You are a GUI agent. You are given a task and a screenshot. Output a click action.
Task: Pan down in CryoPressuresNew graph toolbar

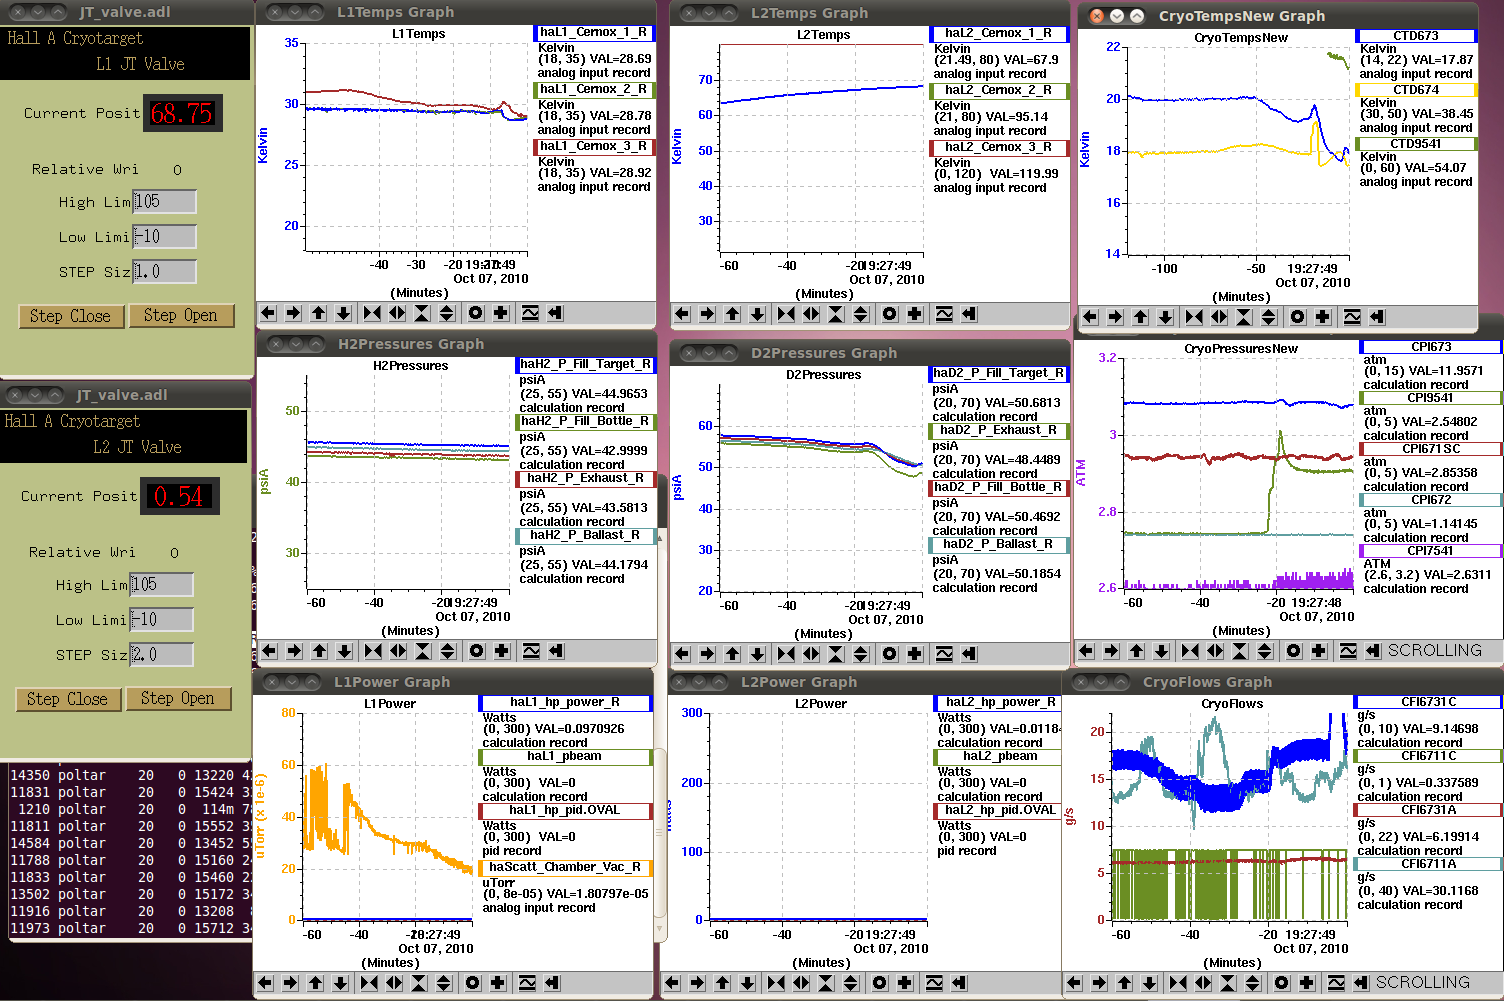pos(1161,651)
